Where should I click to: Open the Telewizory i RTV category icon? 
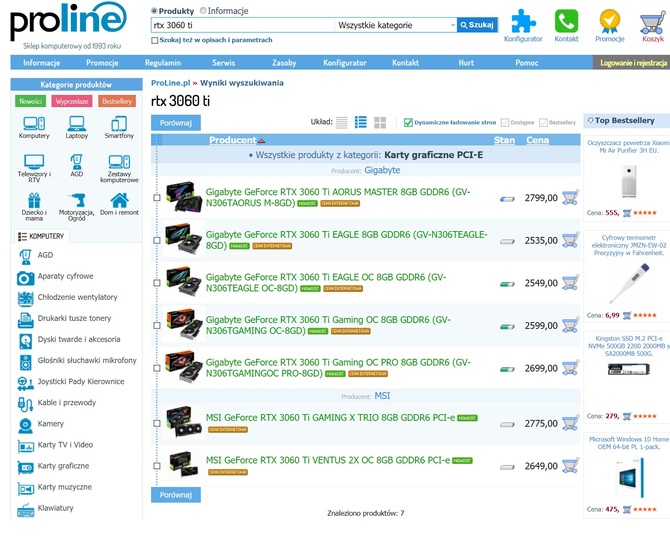click(34, 162)
